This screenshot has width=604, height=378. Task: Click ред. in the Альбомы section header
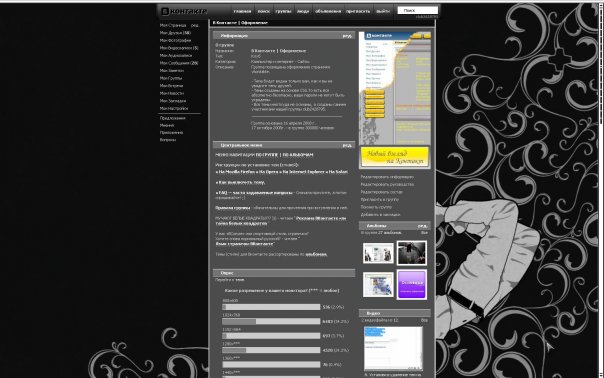[423, 226]
